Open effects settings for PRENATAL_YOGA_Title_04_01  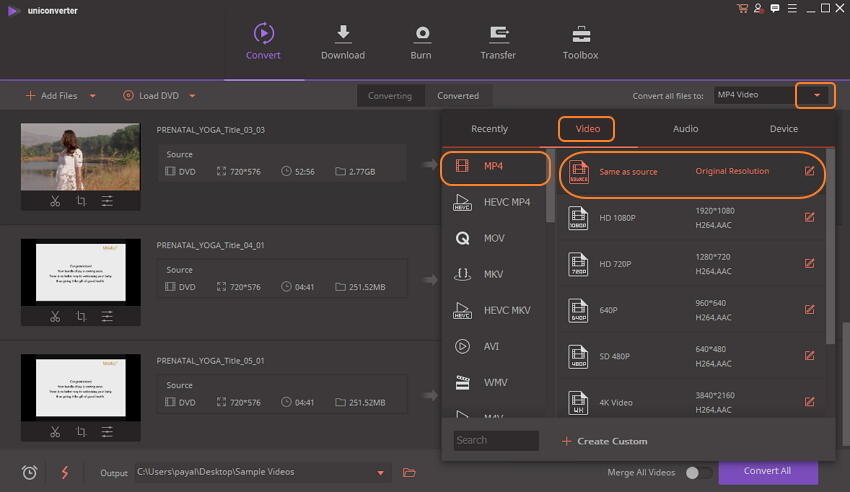tap(107, 316)
